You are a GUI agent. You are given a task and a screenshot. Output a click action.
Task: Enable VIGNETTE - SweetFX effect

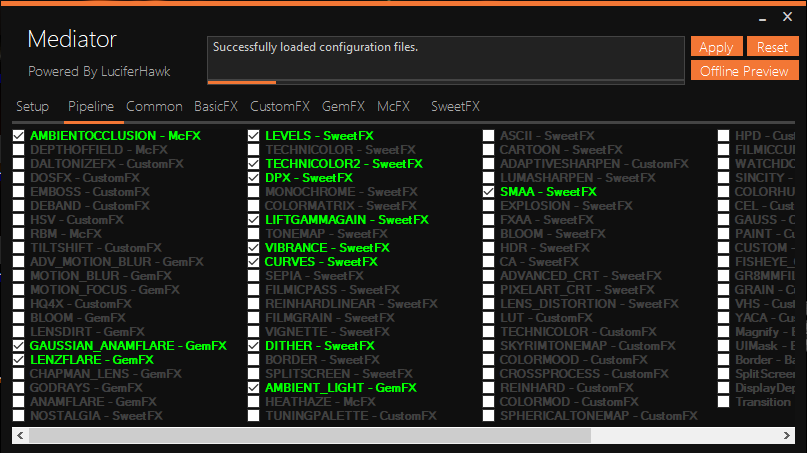253,332
